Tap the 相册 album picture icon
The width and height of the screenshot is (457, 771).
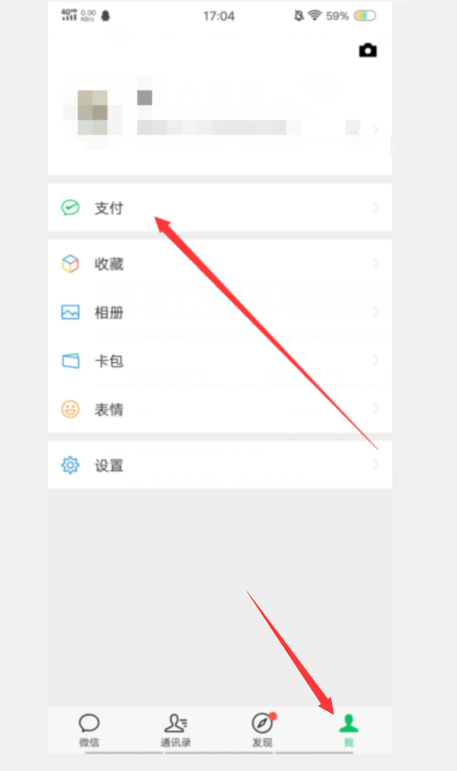click(x=70, y=312)
